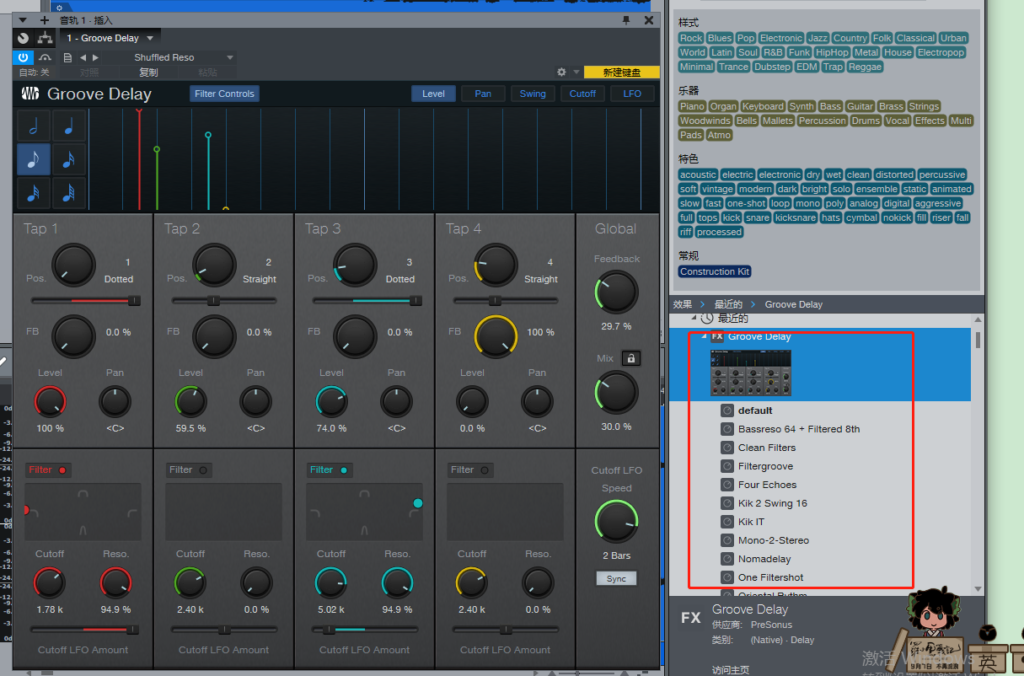The image size is (1024, 676).
Task: Toggle the Cutoff LFO Sync button
Action: pos(616,579)
